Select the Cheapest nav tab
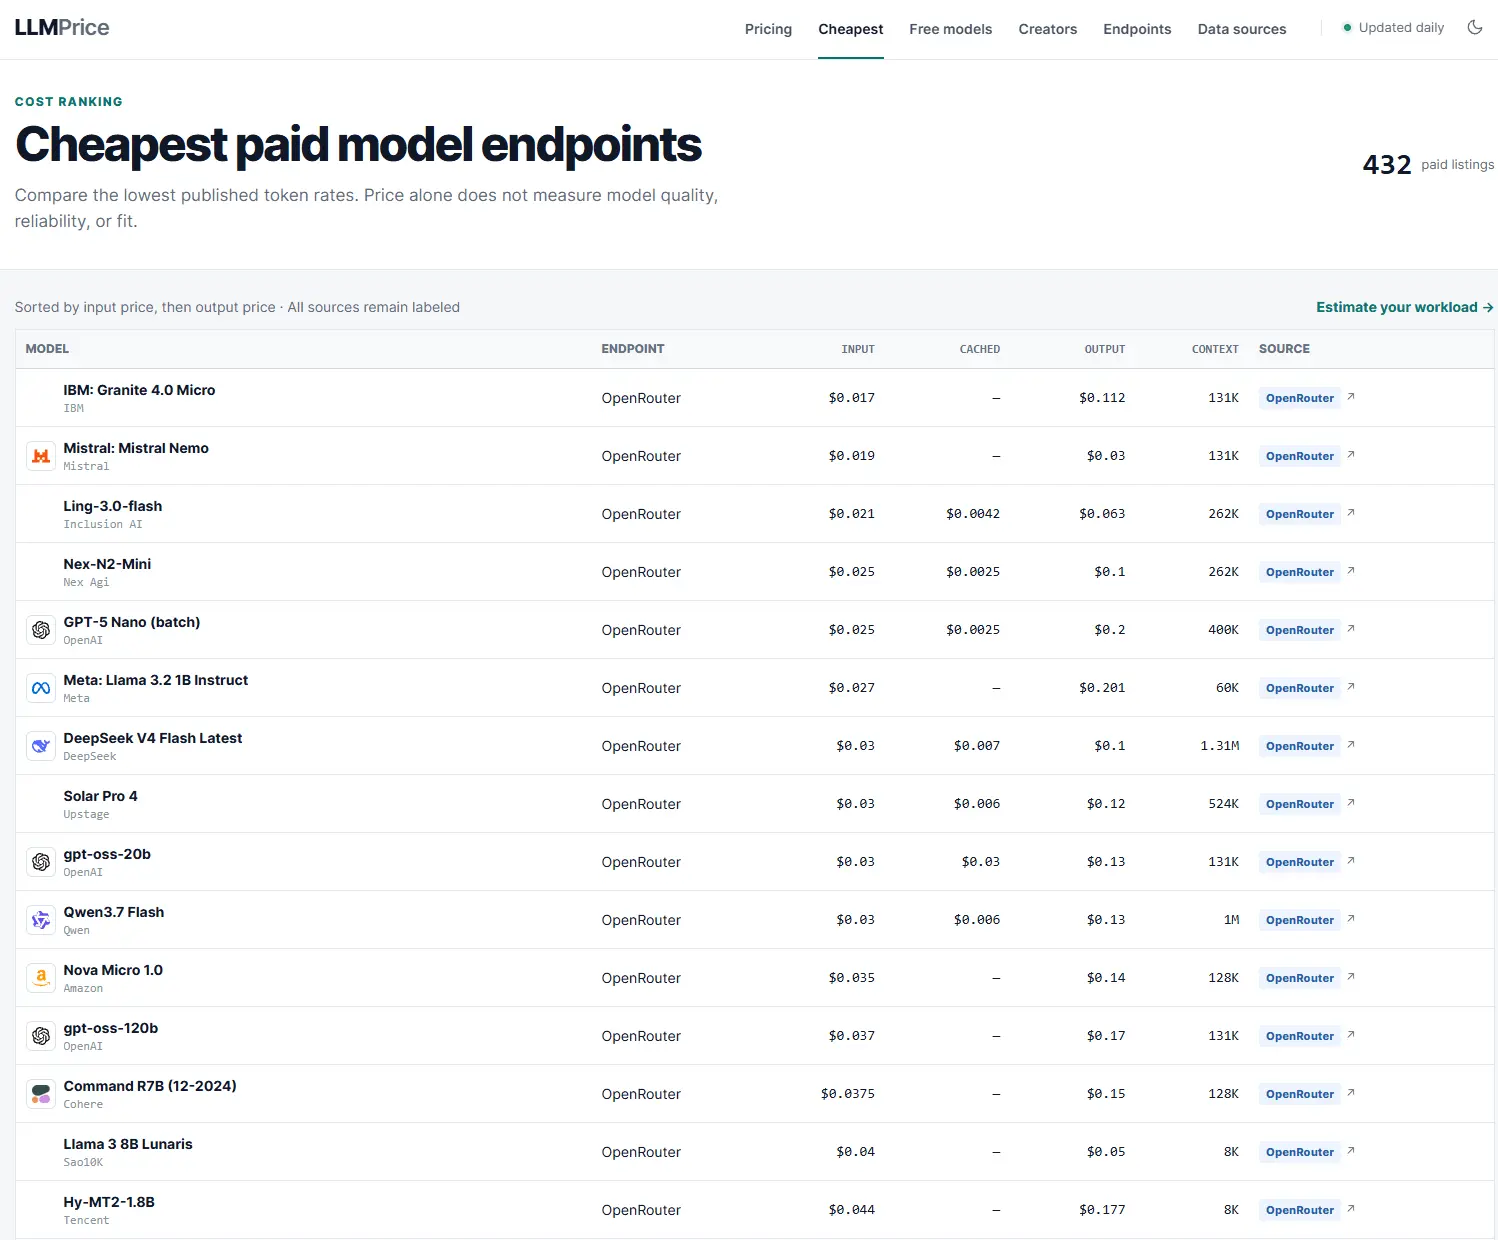The image size is (1498, 1240). pos(850,29)
